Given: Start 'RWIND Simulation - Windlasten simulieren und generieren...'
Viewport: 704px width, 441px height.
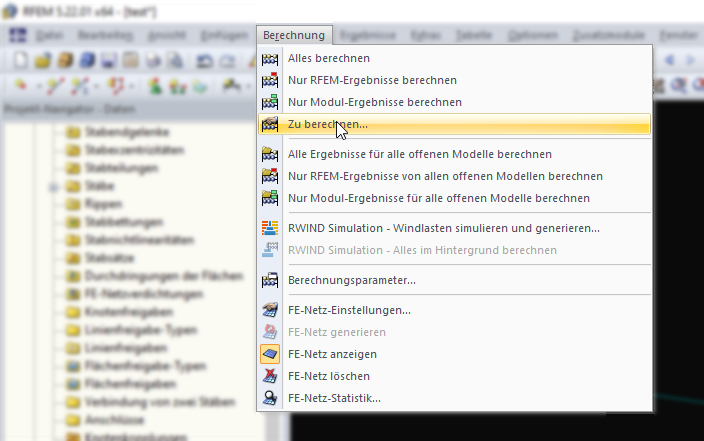Looking at the screenshot, I should (454, 228).
